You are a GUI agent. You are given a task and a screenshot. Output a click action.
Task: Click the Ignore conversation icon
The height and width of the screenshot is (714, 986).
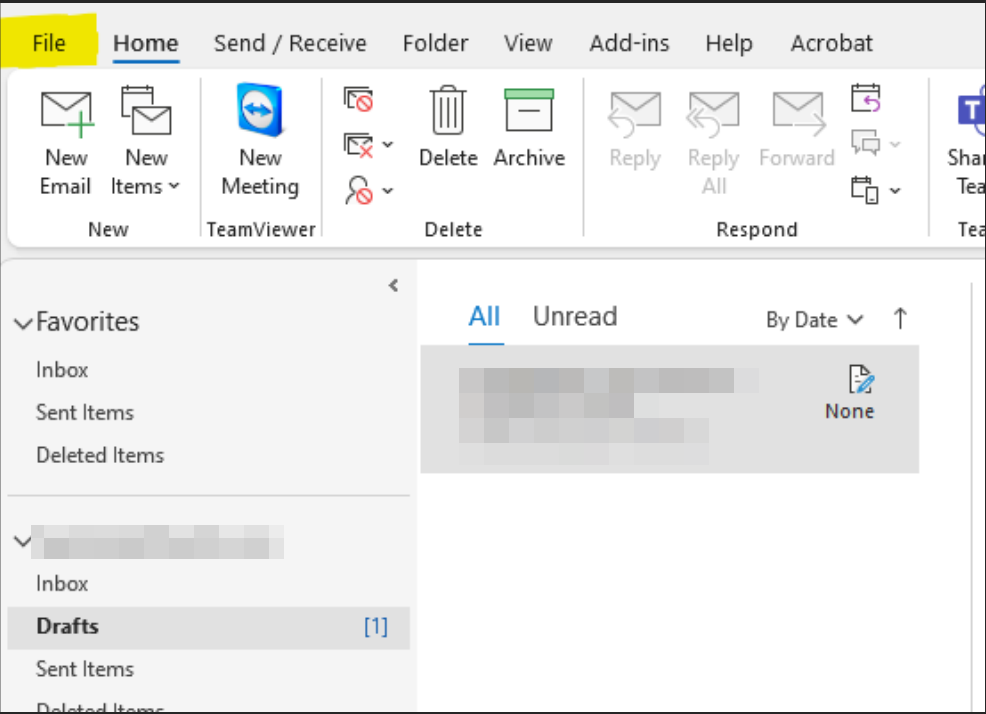click(x=360, y=99)
